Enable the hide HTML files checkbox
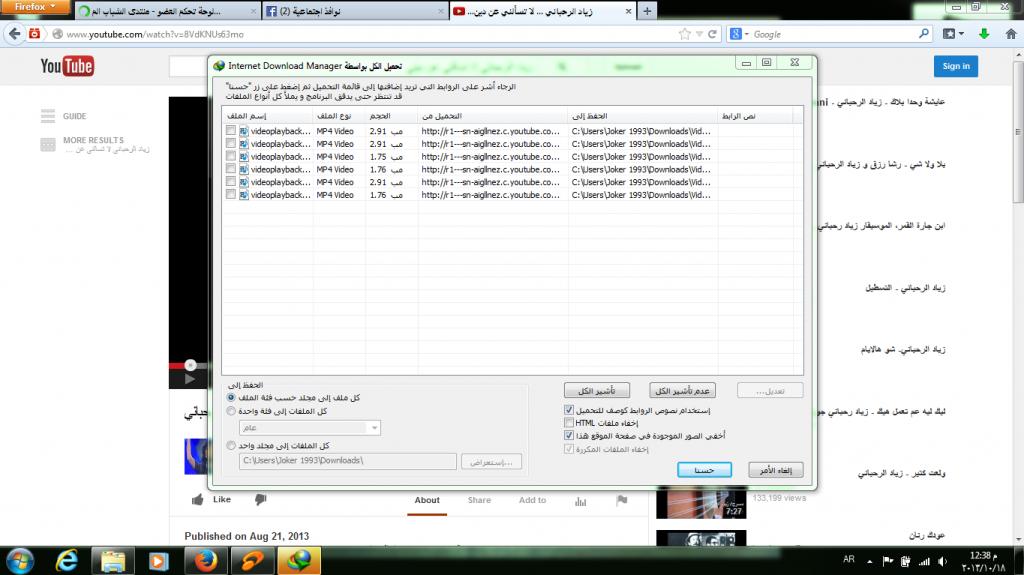 [569, 423]
